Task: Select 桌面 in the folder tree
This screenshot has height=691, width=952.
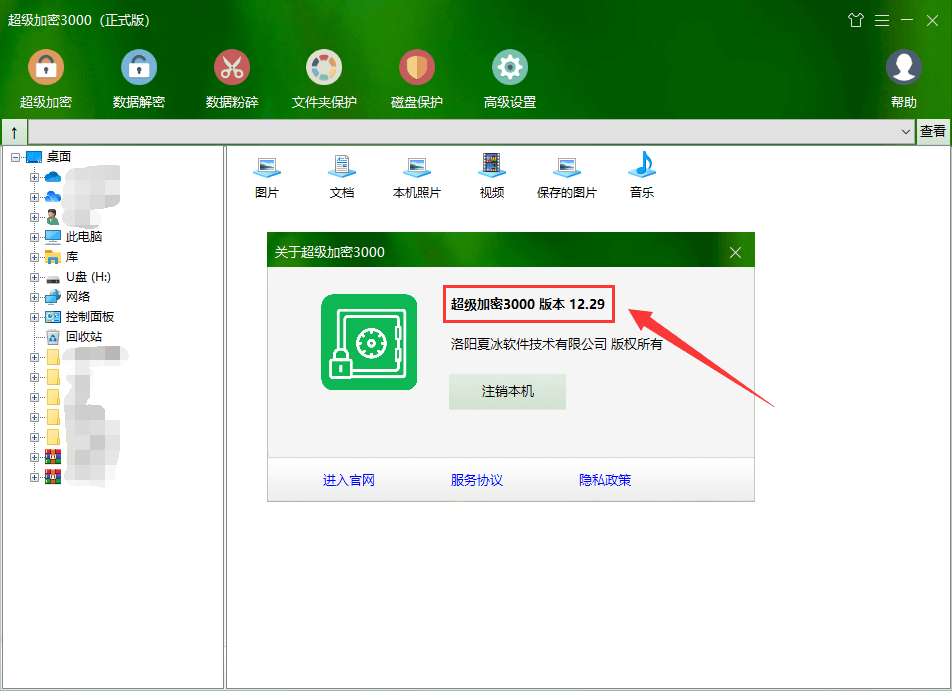Action: point(59,157)
